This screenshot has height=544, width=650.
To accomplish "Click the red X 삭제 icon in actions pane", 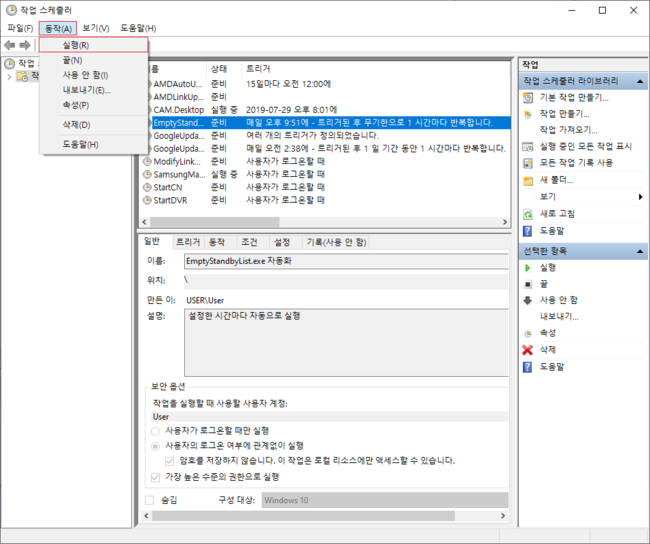I will (x=527, y=349).
